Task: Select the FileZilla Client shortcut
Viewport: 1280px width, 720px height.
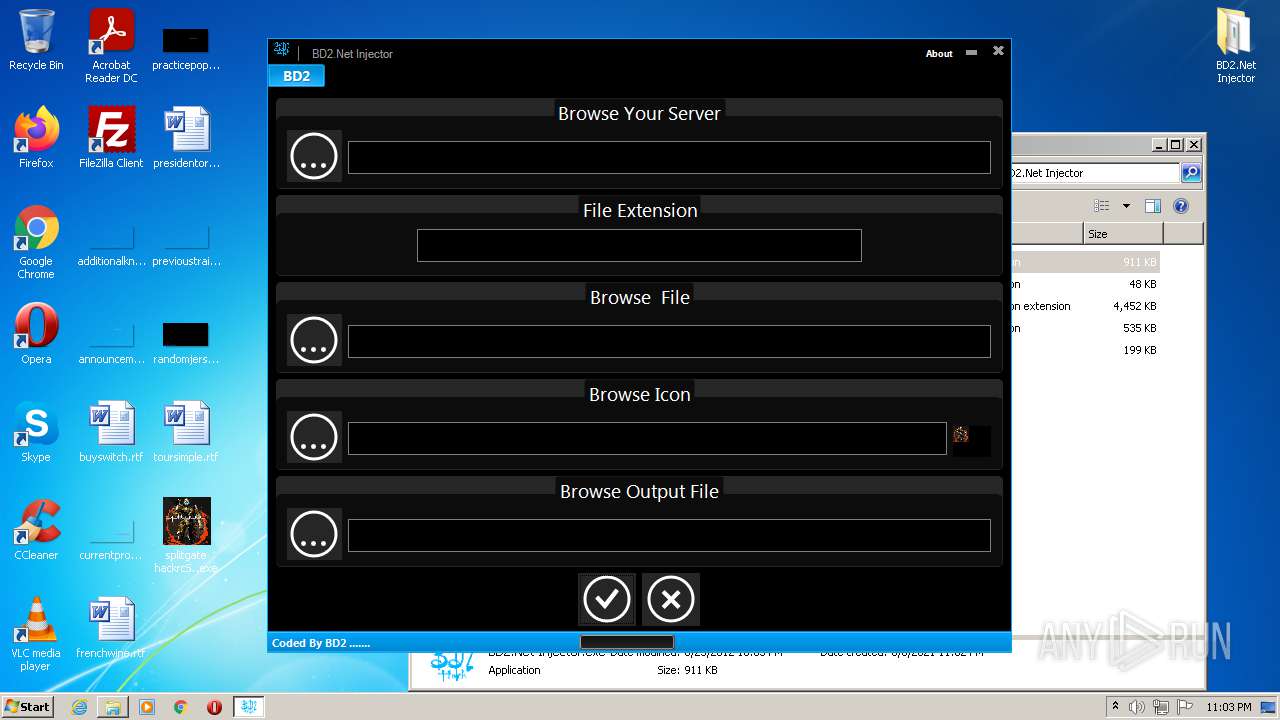Action: tap(111, 137)
